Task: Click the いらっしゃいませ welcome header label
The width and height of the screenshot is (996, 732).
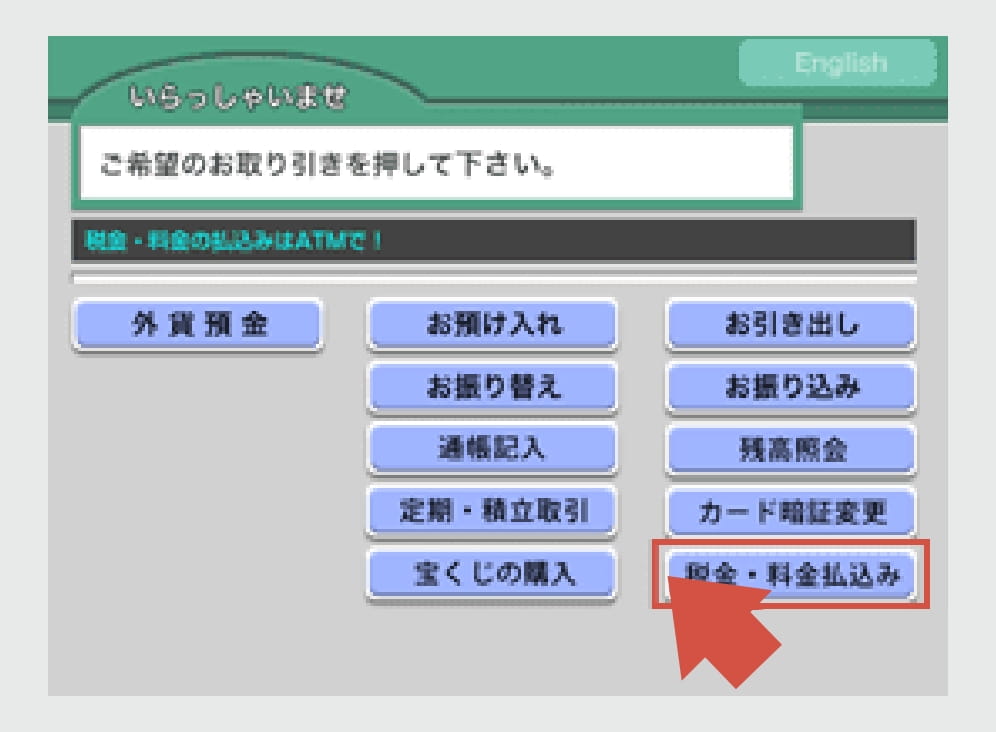Action: pos(237,99)
